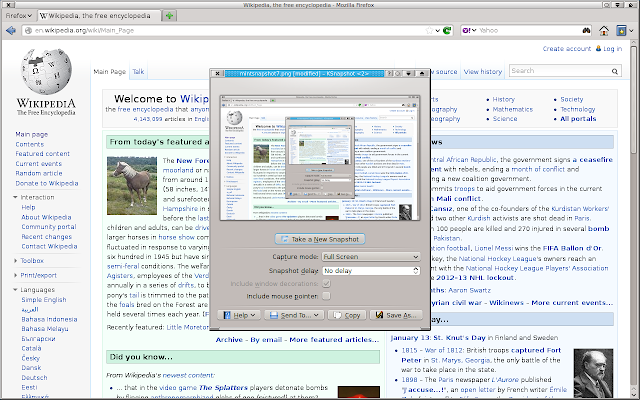Open the URL history dropdown arrow
Screen dimensions: 640x400
click(x=438, y=31)
